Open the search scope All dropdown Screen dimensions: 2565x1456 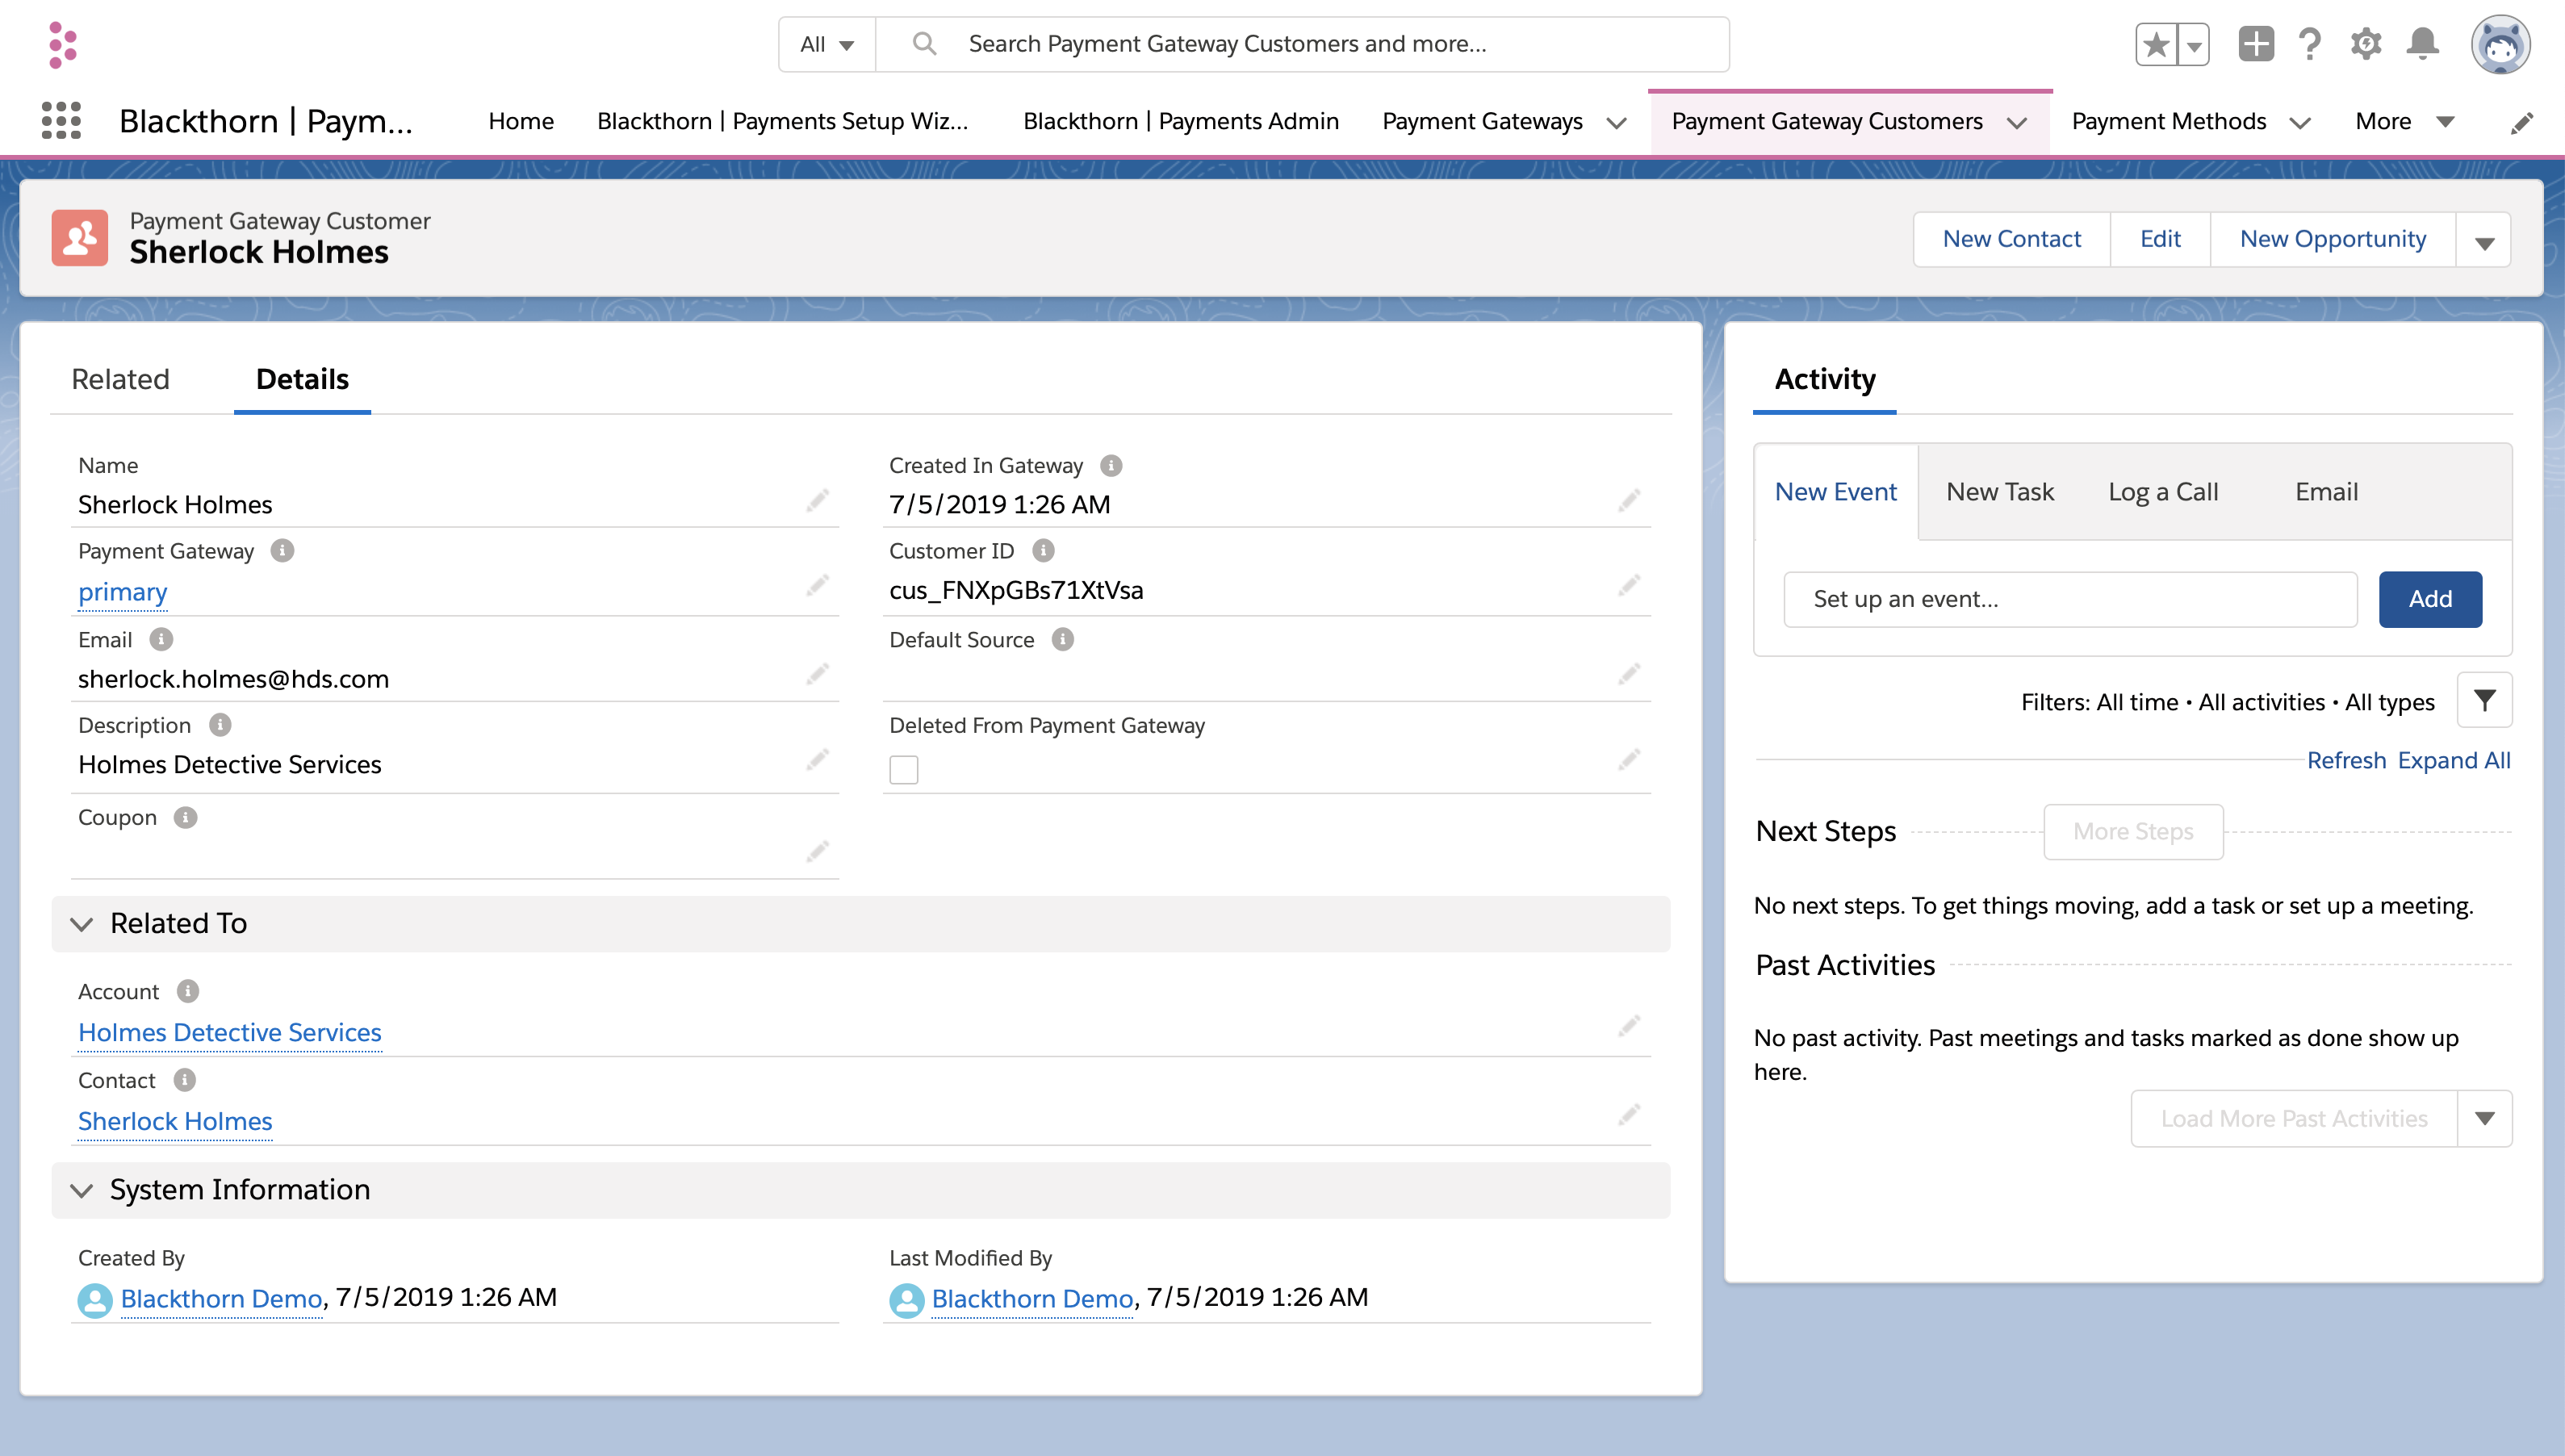click(x=827, y=44)
